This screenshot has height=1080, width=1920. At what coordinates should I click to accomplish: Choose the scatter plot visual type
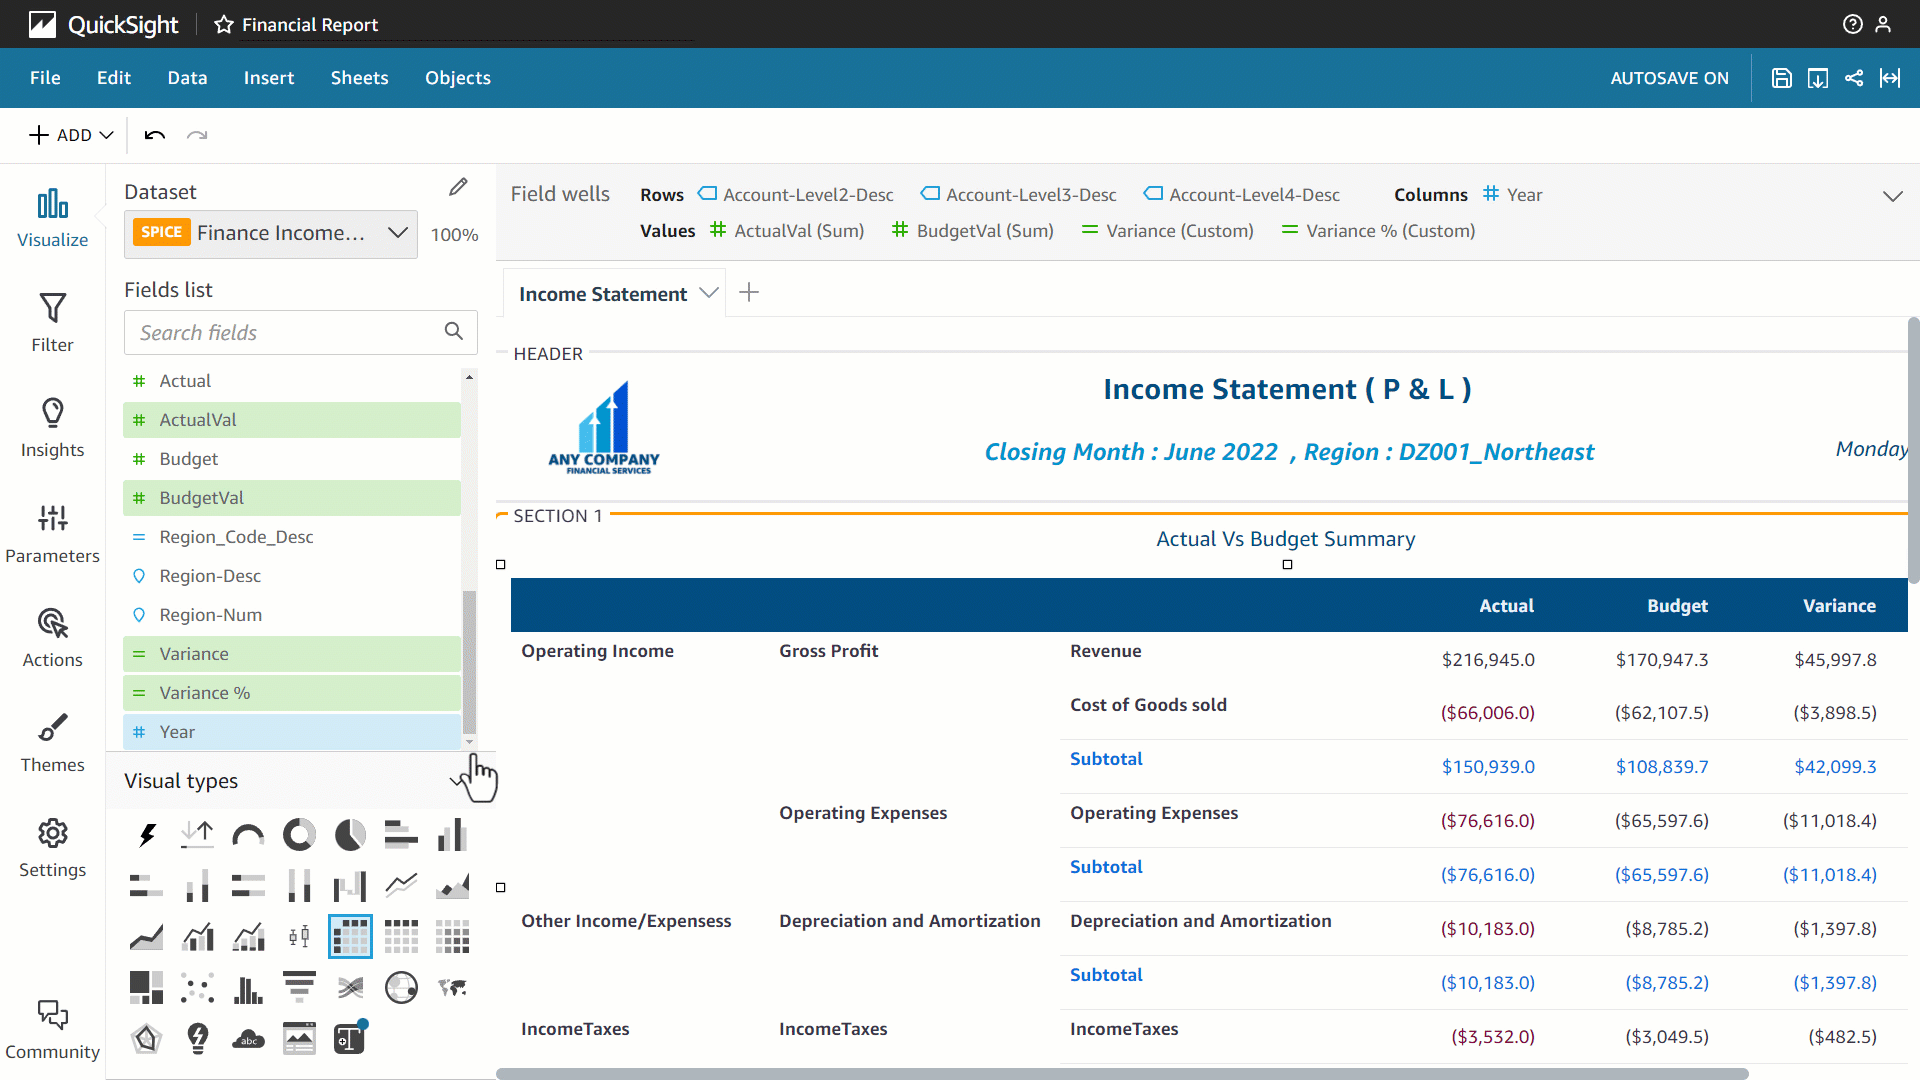tap(197, 987)
